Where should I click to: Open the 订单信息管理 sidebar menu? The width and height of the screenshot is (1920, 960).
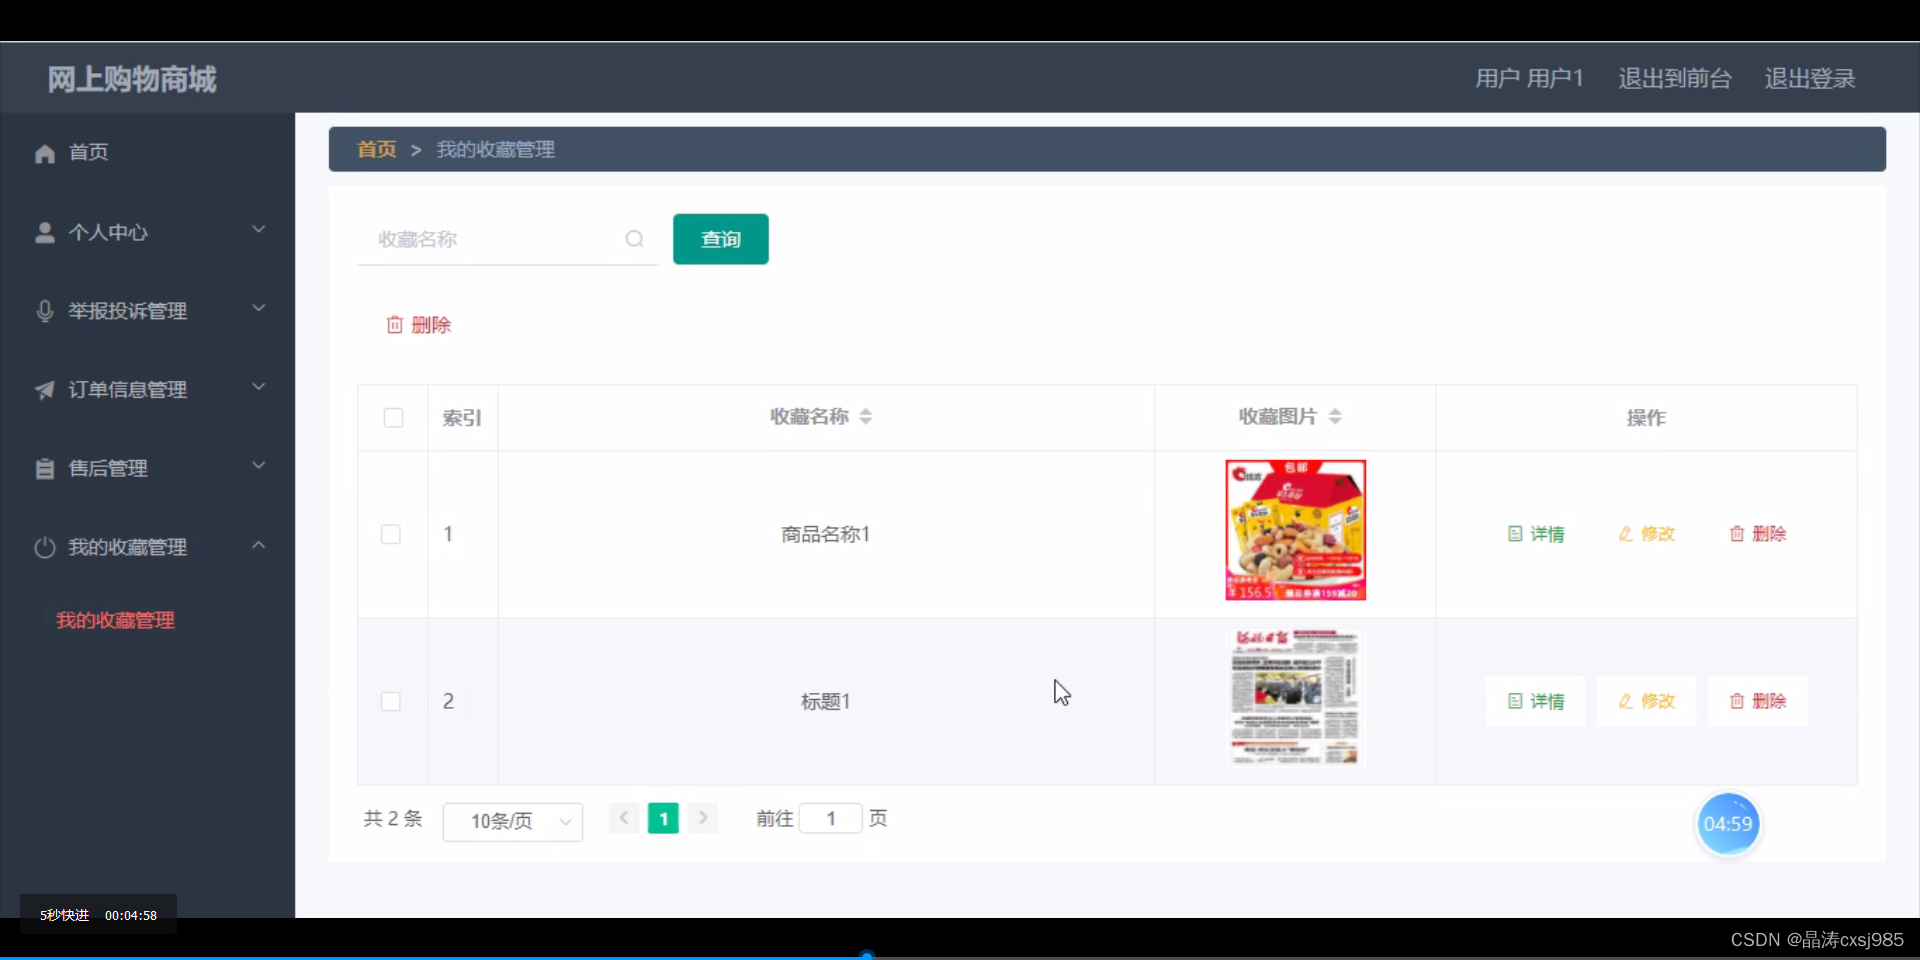tap(148, 390)
